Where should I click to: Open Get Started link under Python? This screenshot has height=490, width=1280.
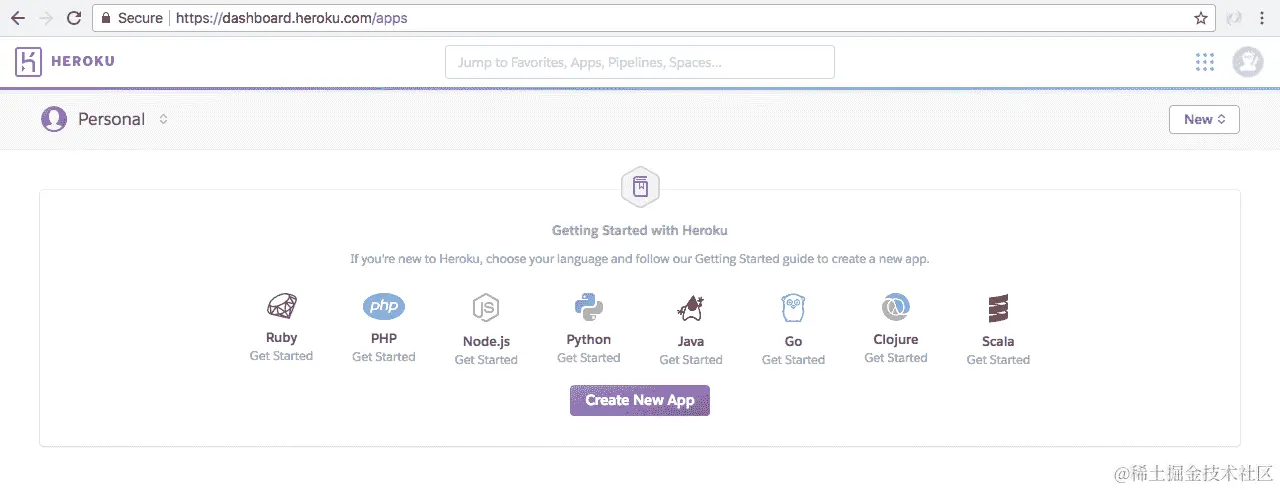click(588, 358)
